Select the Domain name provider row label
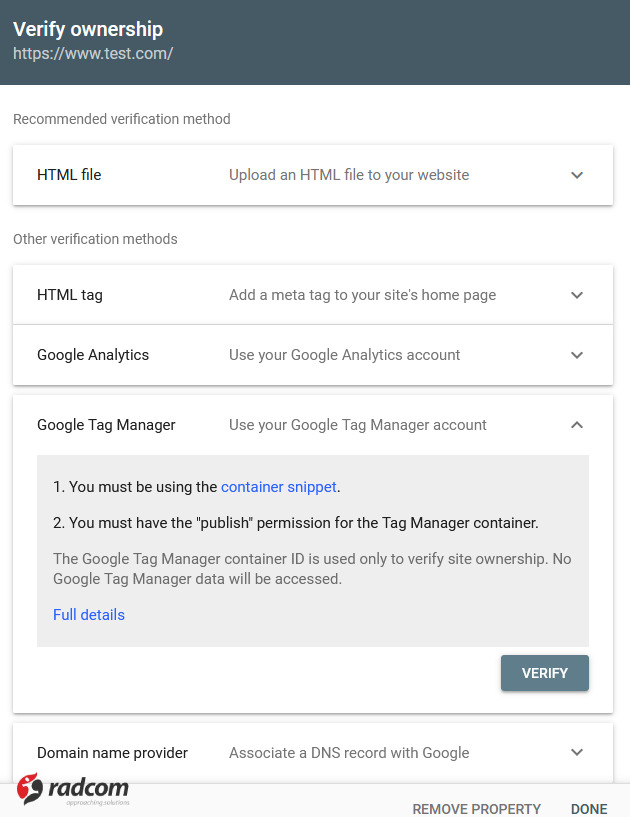This screenshot has height=817, width=630. tap(111, 752)
